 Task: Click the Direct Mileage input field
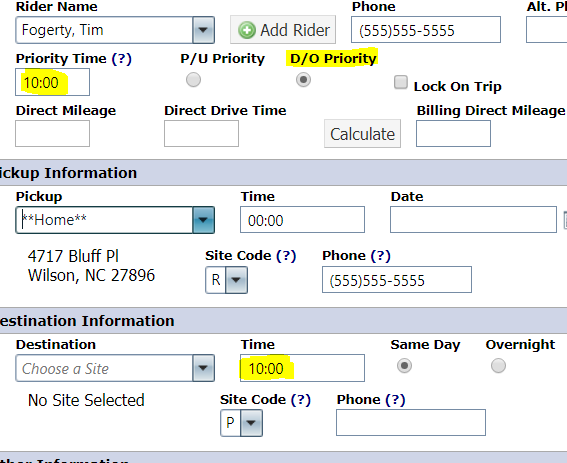pos(52,133)
